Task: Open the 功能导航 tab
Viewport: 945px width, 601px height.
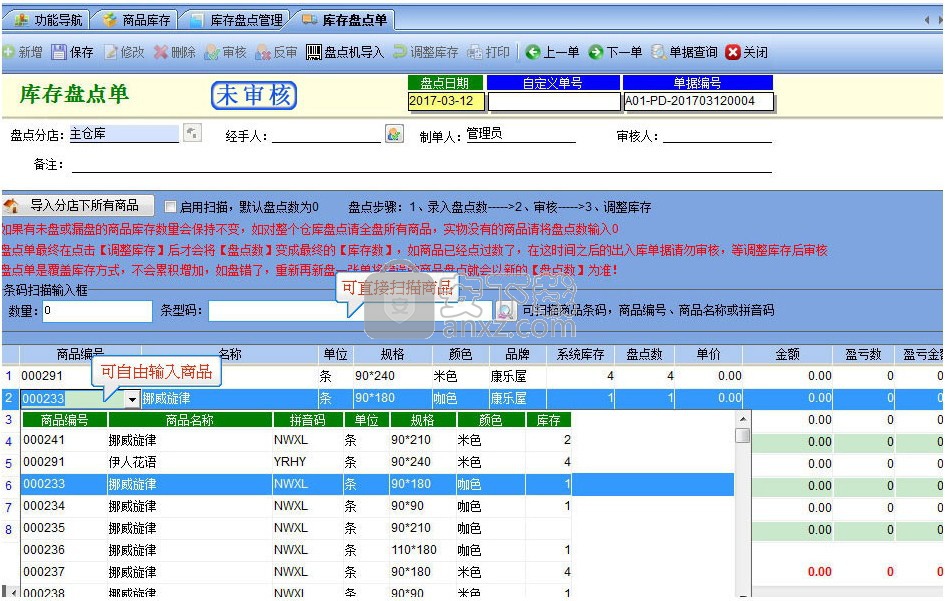Action: click(x=50, y=20)
